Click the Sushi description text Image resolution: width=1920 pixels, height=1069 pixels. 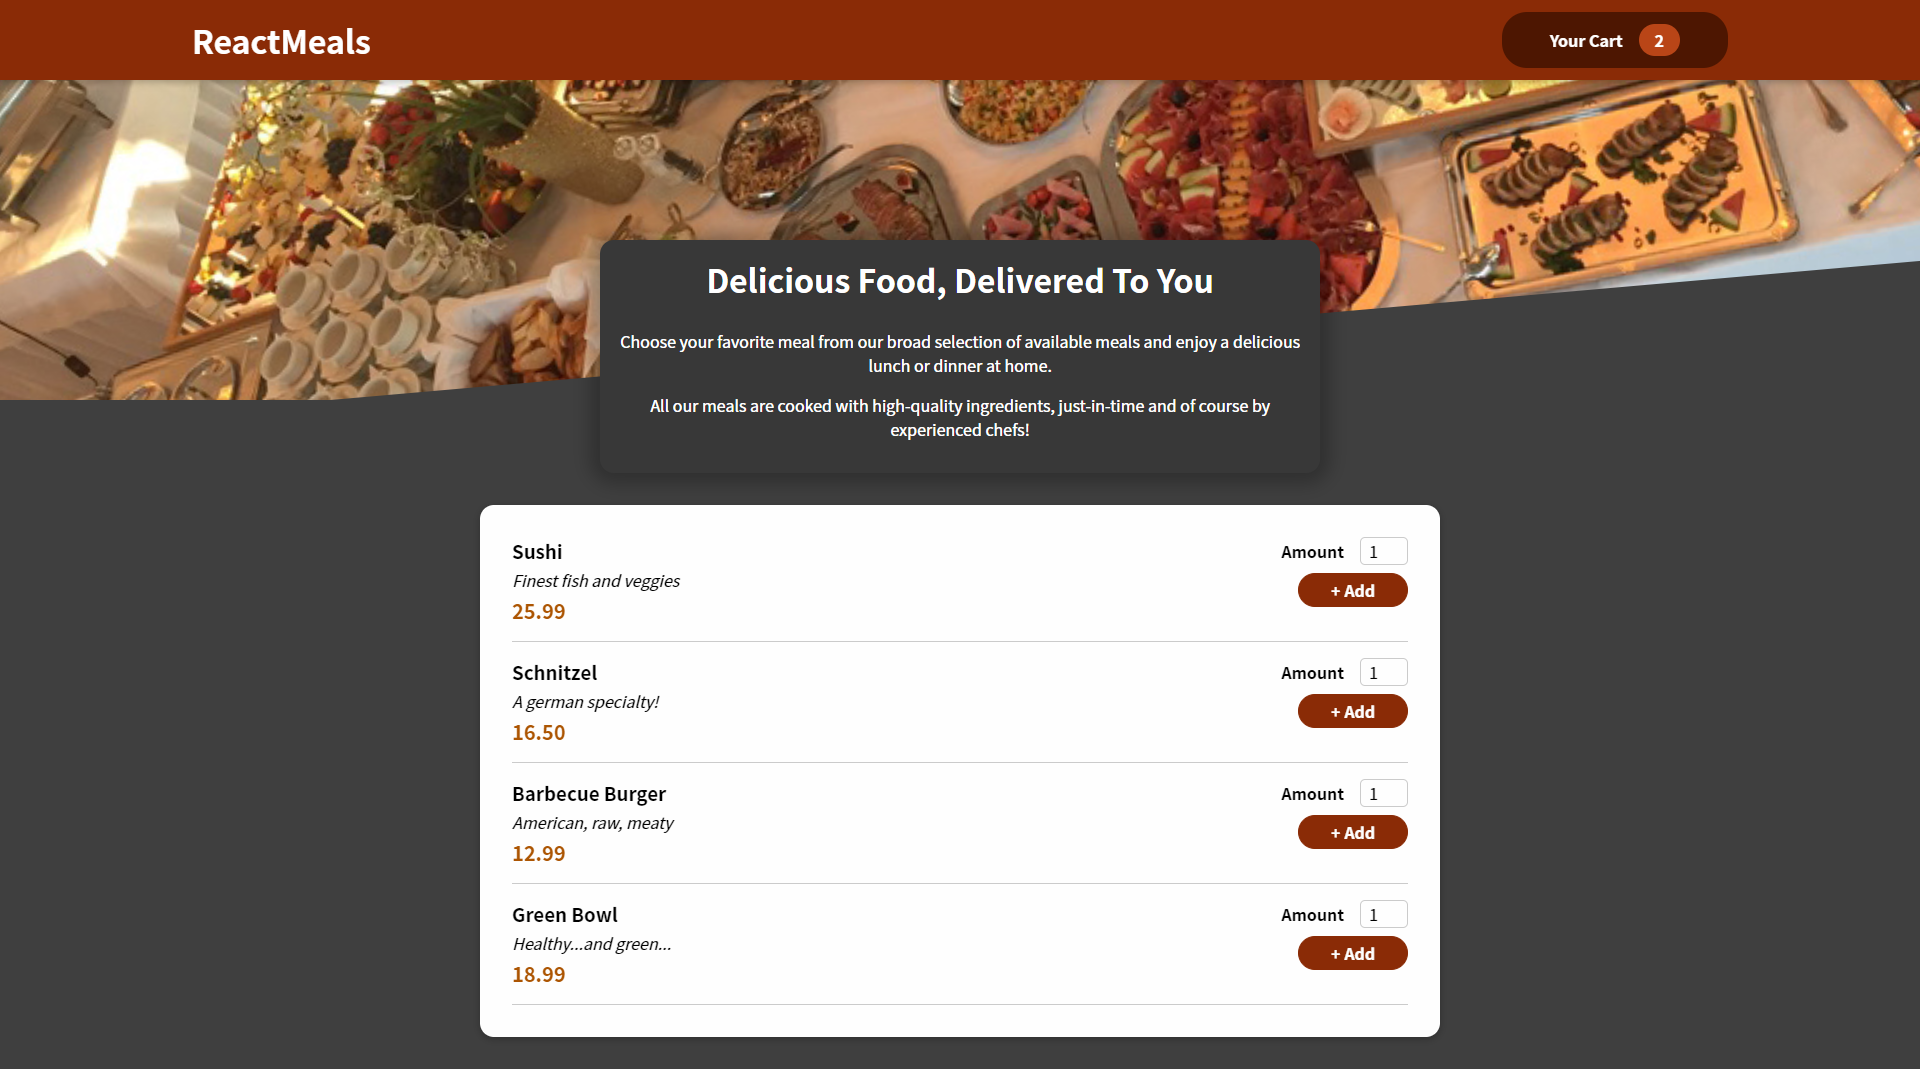point(595,580)
